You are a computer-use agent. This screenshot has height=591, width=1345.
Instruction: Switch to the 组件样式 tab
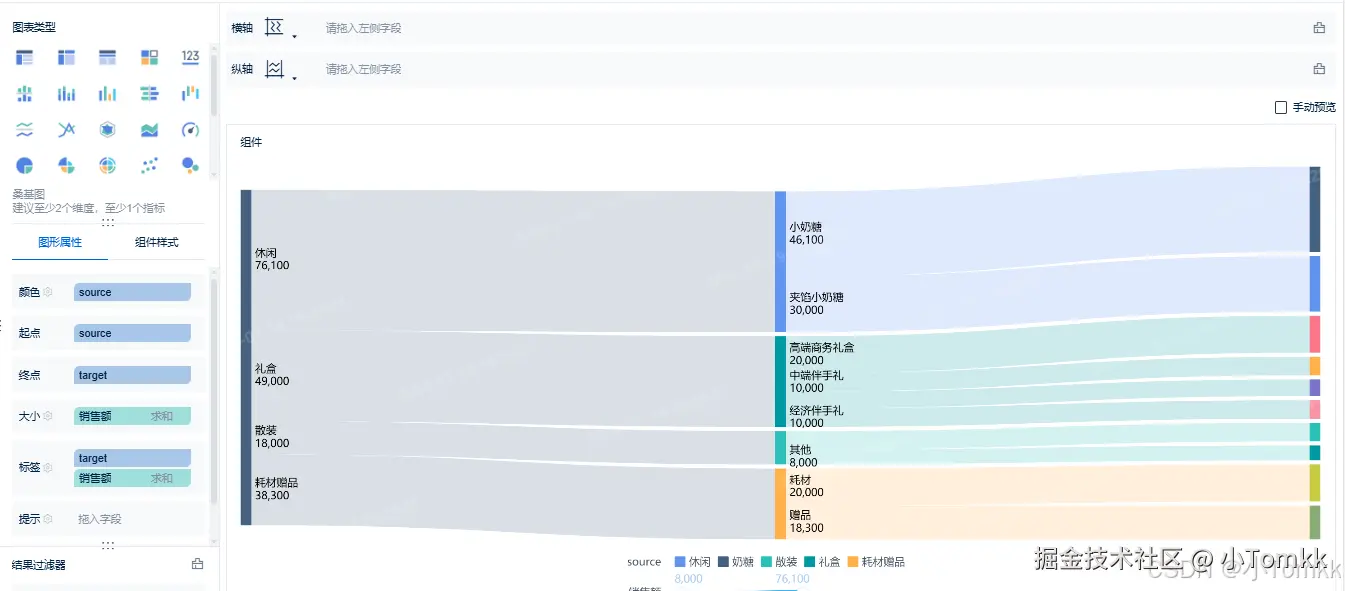tap(157, 242)
